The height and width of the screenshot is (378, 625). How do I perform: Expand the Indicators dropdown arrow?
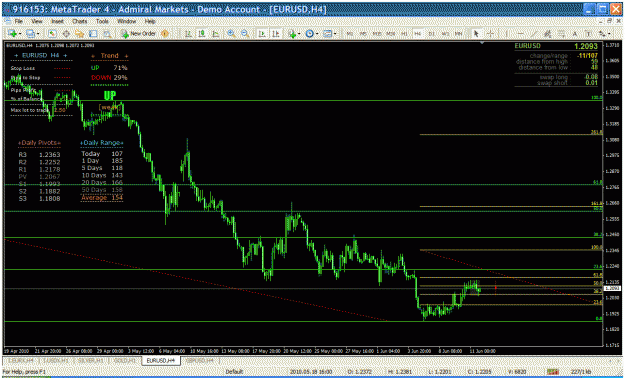tap(299, 34)
